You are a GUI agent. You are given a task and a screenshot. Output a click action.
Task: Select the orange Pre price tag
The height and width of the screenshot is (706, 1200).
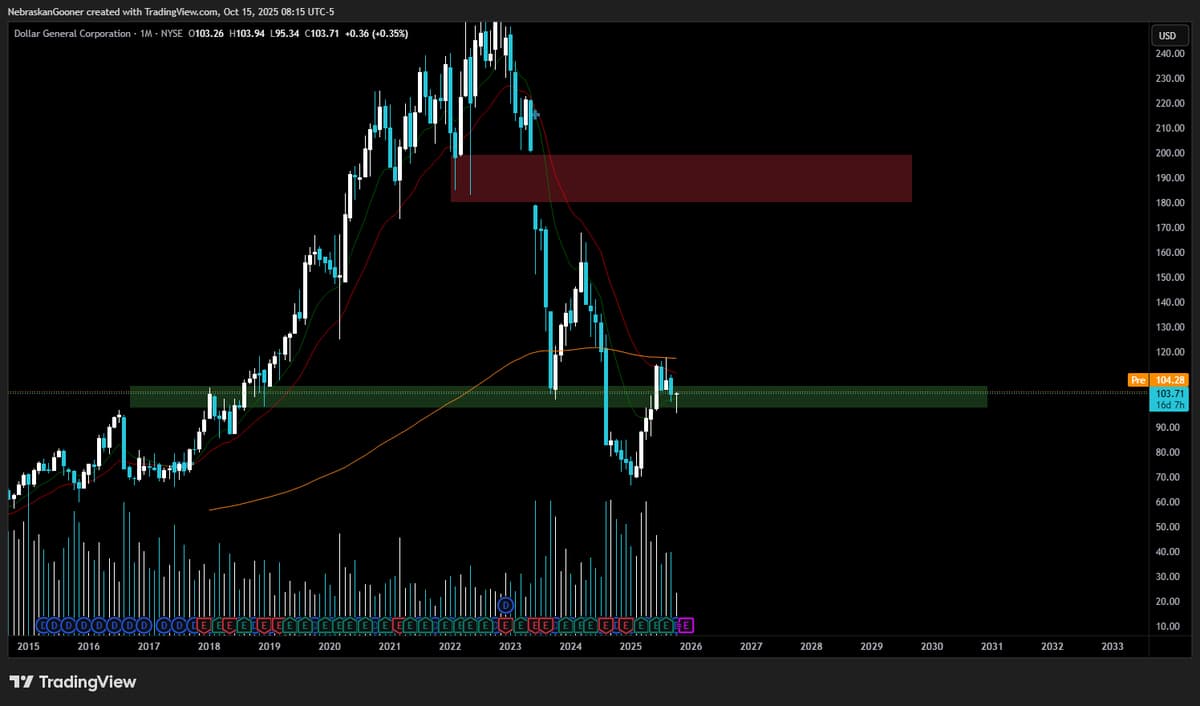[x=1136, y=380]
